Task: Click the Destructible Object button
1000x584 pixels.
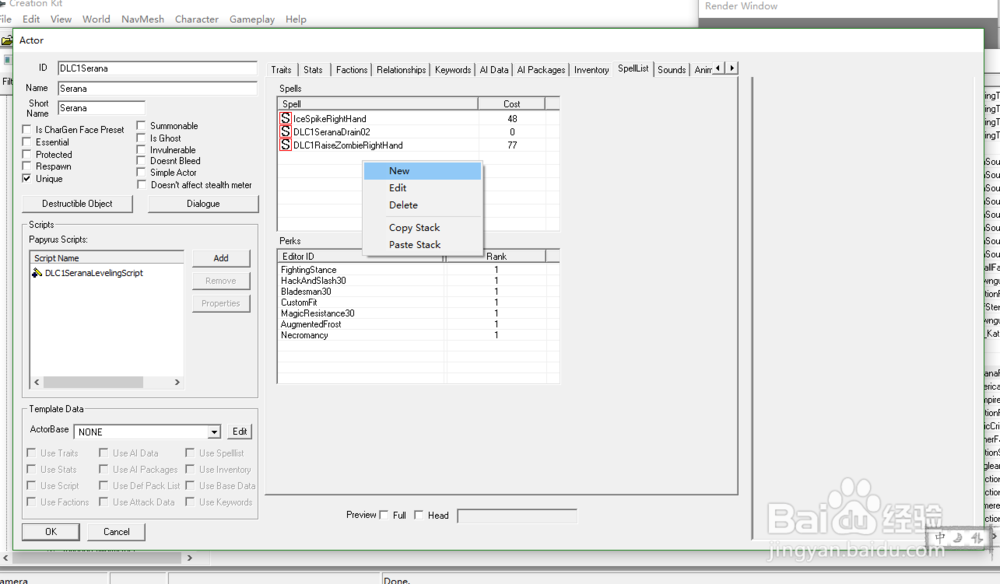Action: pos(77,204)
